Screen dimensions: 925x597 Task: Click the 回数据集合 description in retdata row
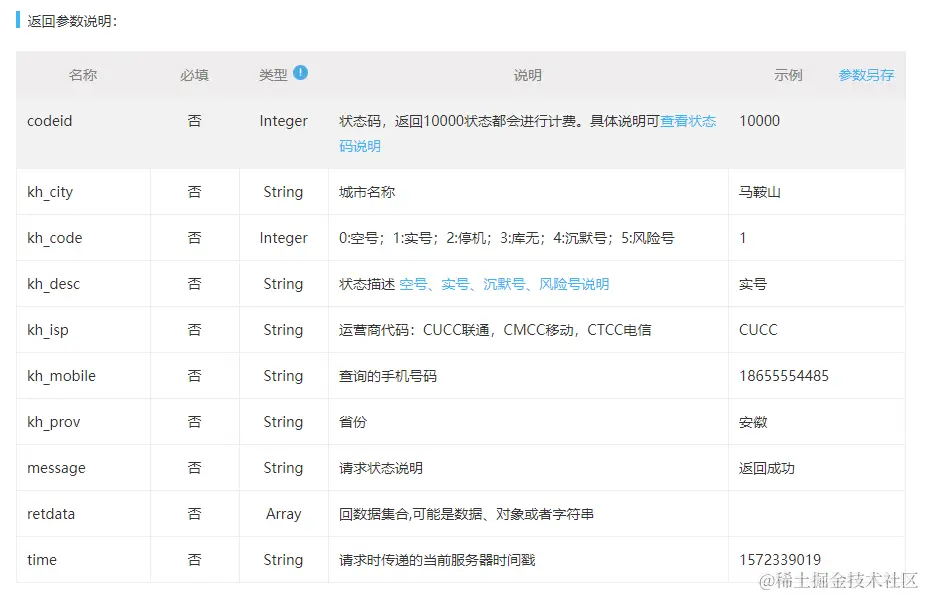[x=466, y=514]
